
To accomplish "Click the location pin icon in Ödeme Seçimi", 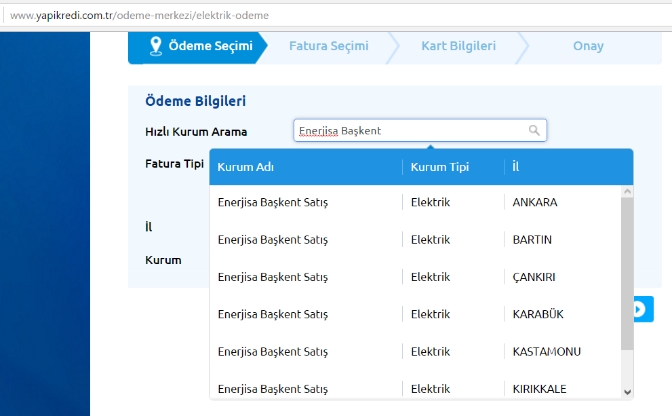I will click(156, 46).
